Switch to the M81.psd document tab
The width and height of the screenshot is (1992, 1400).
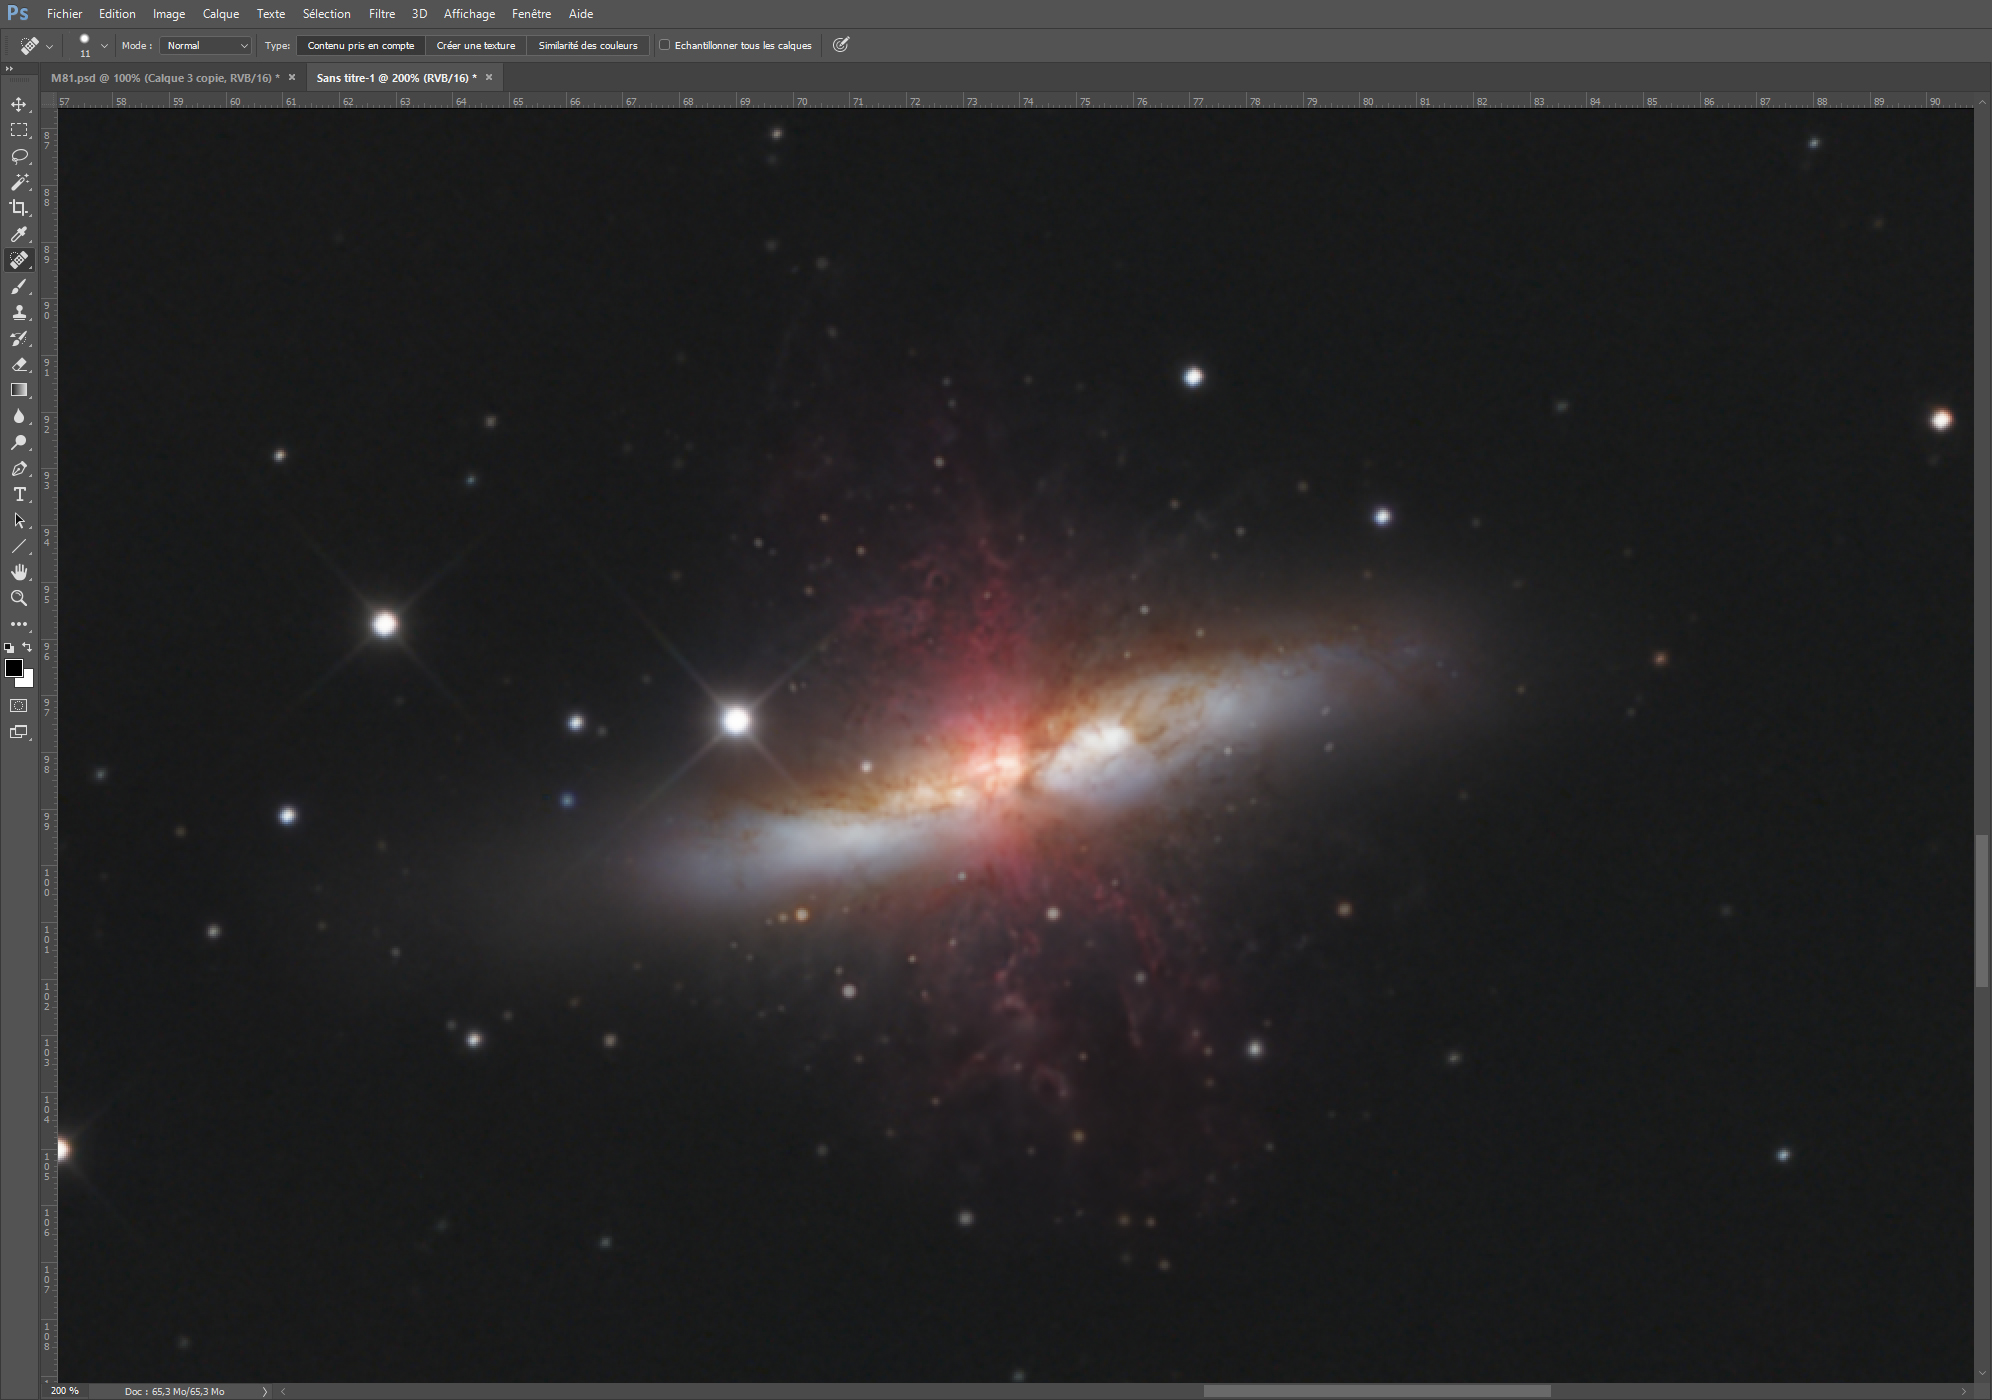pyautogui.click(x=165, y=77)
